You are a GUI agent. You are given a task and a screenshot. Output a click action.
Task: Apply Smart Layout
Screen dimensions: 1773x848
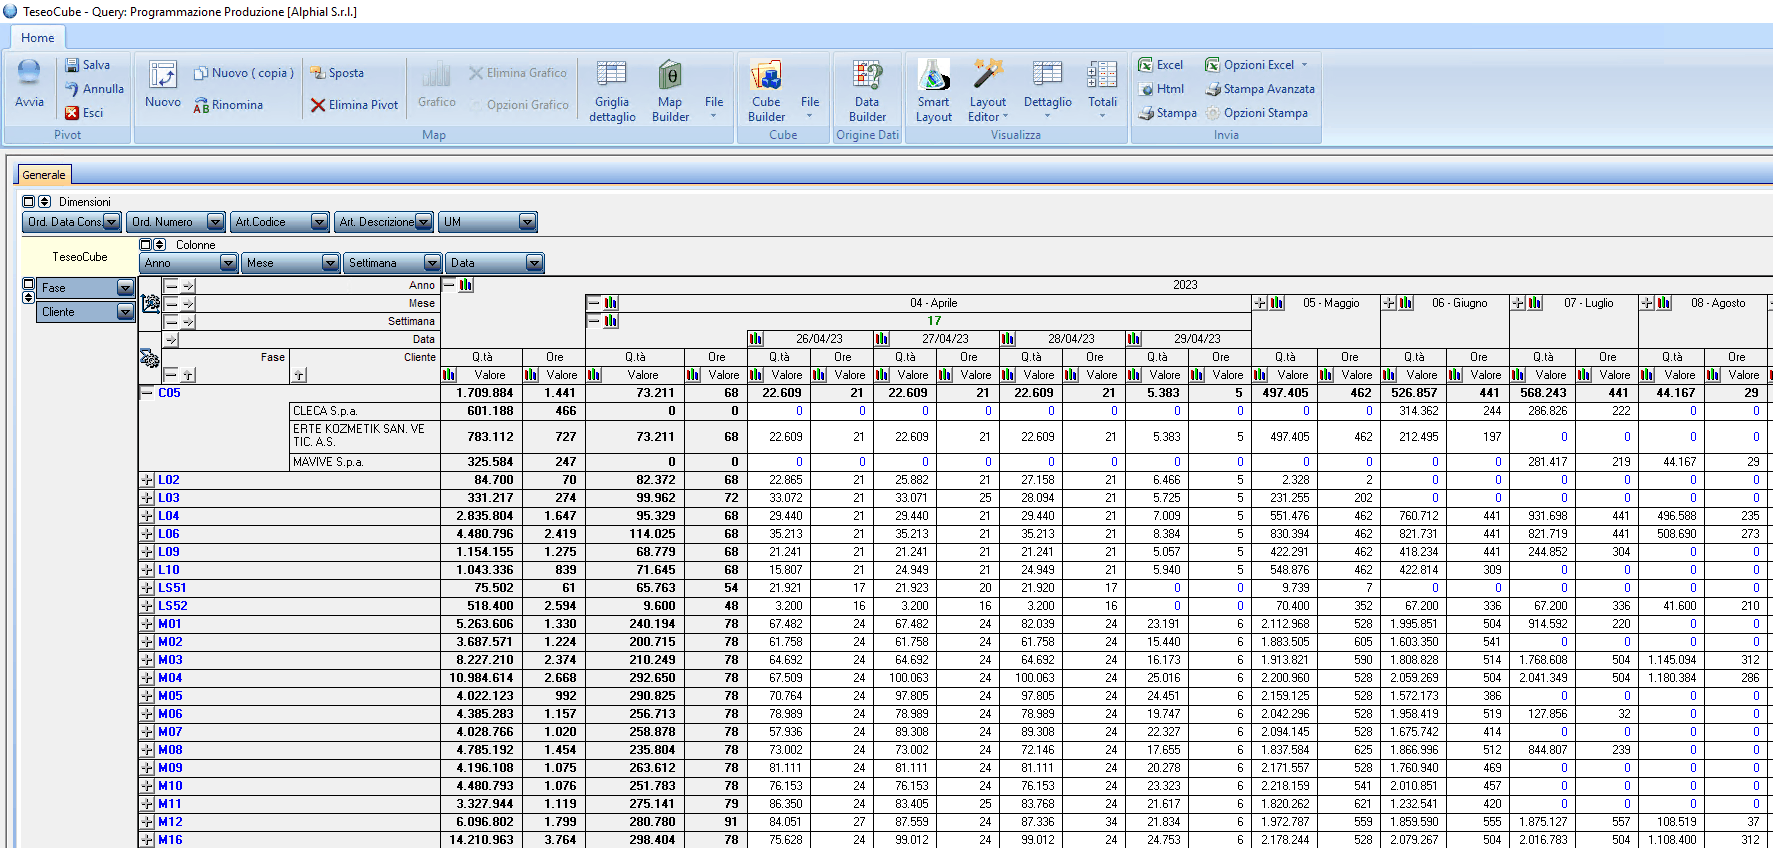coord(934,91)
